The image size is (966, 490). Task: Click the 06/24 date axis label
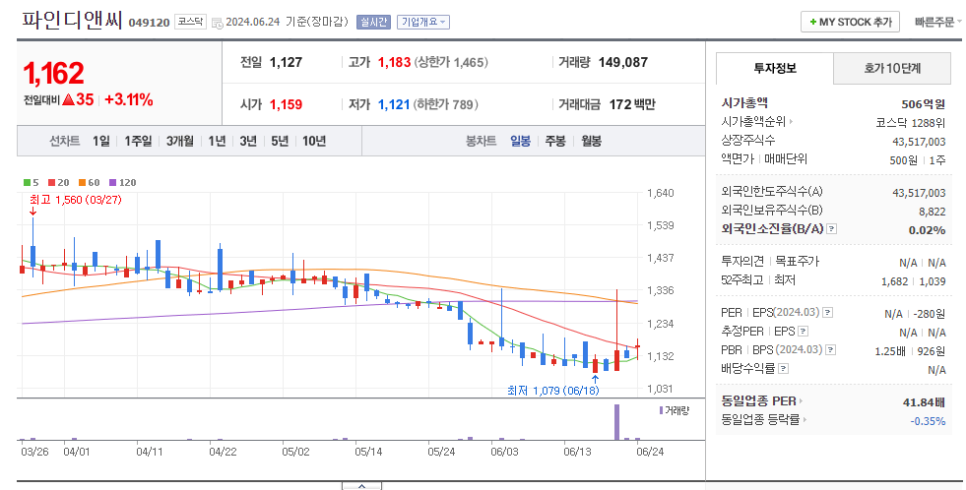click(x=650, y=452)
